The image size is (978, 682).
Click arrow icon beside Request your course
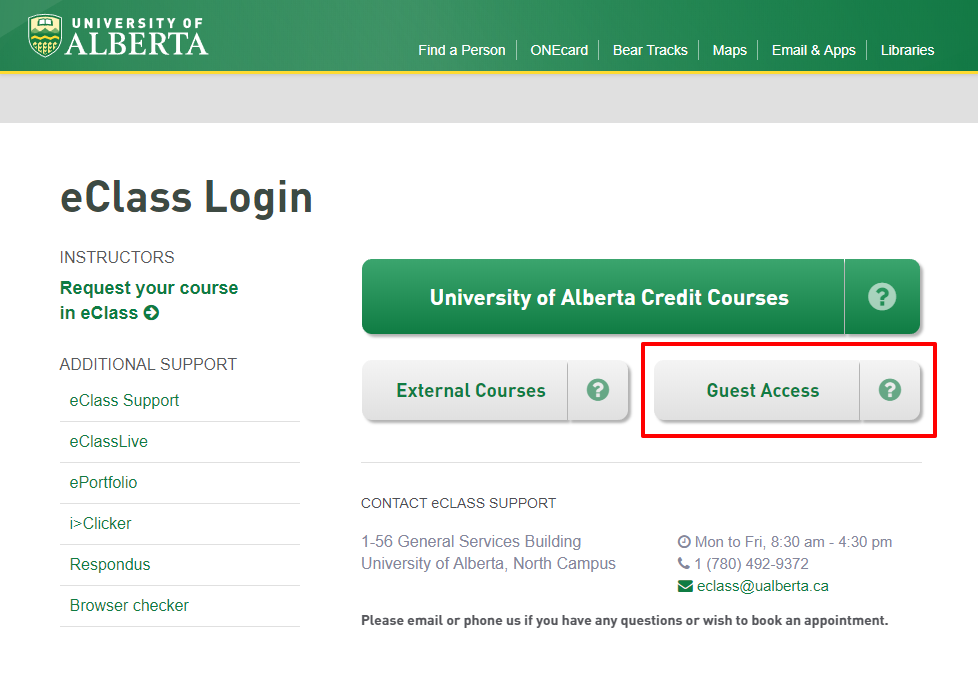(151, 313)
